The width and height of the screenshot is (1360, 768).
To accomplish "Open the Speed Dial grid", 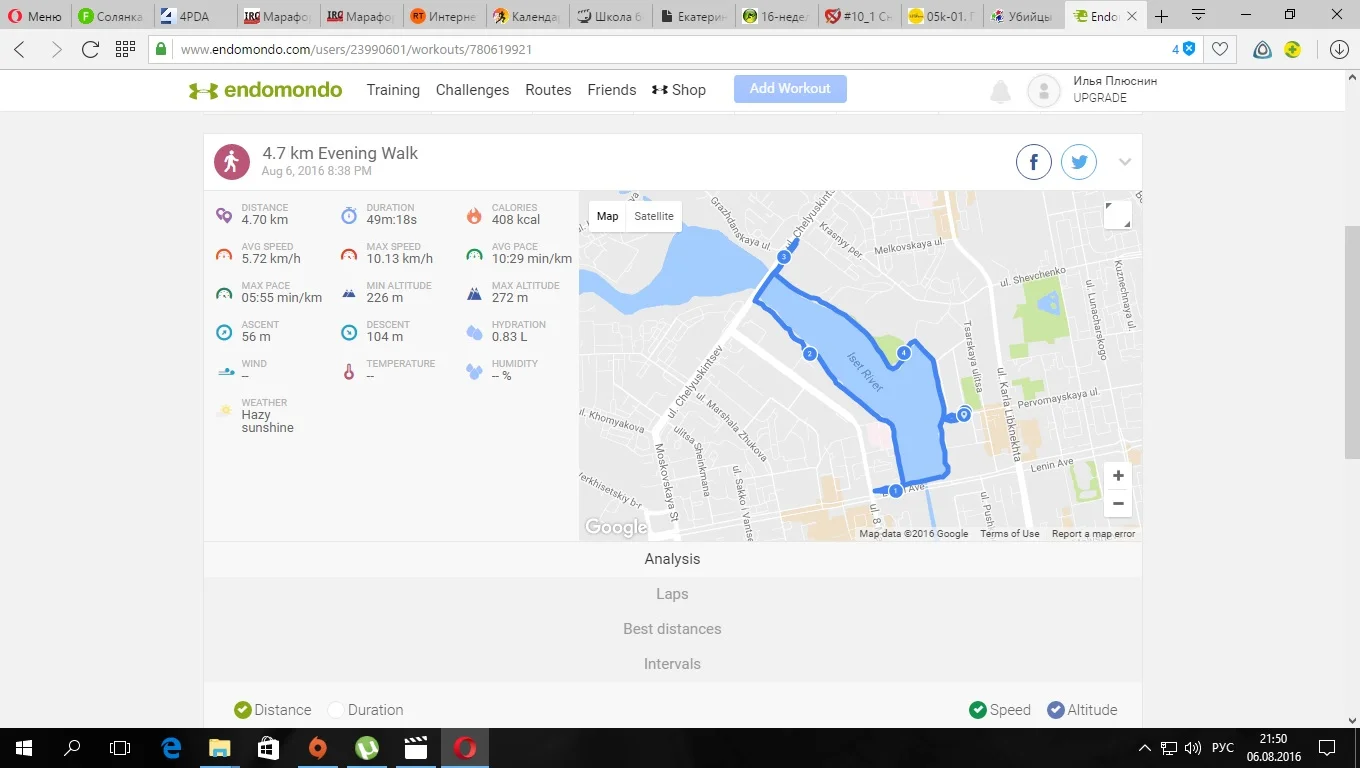I will (x=125, y=49).
